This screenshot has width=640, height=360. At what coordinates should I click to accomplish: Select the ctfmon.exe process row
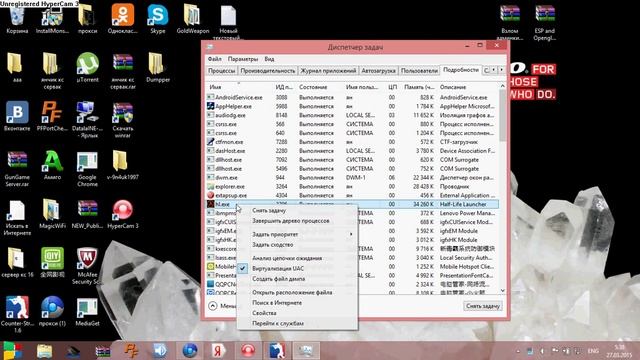pos(352,142)
